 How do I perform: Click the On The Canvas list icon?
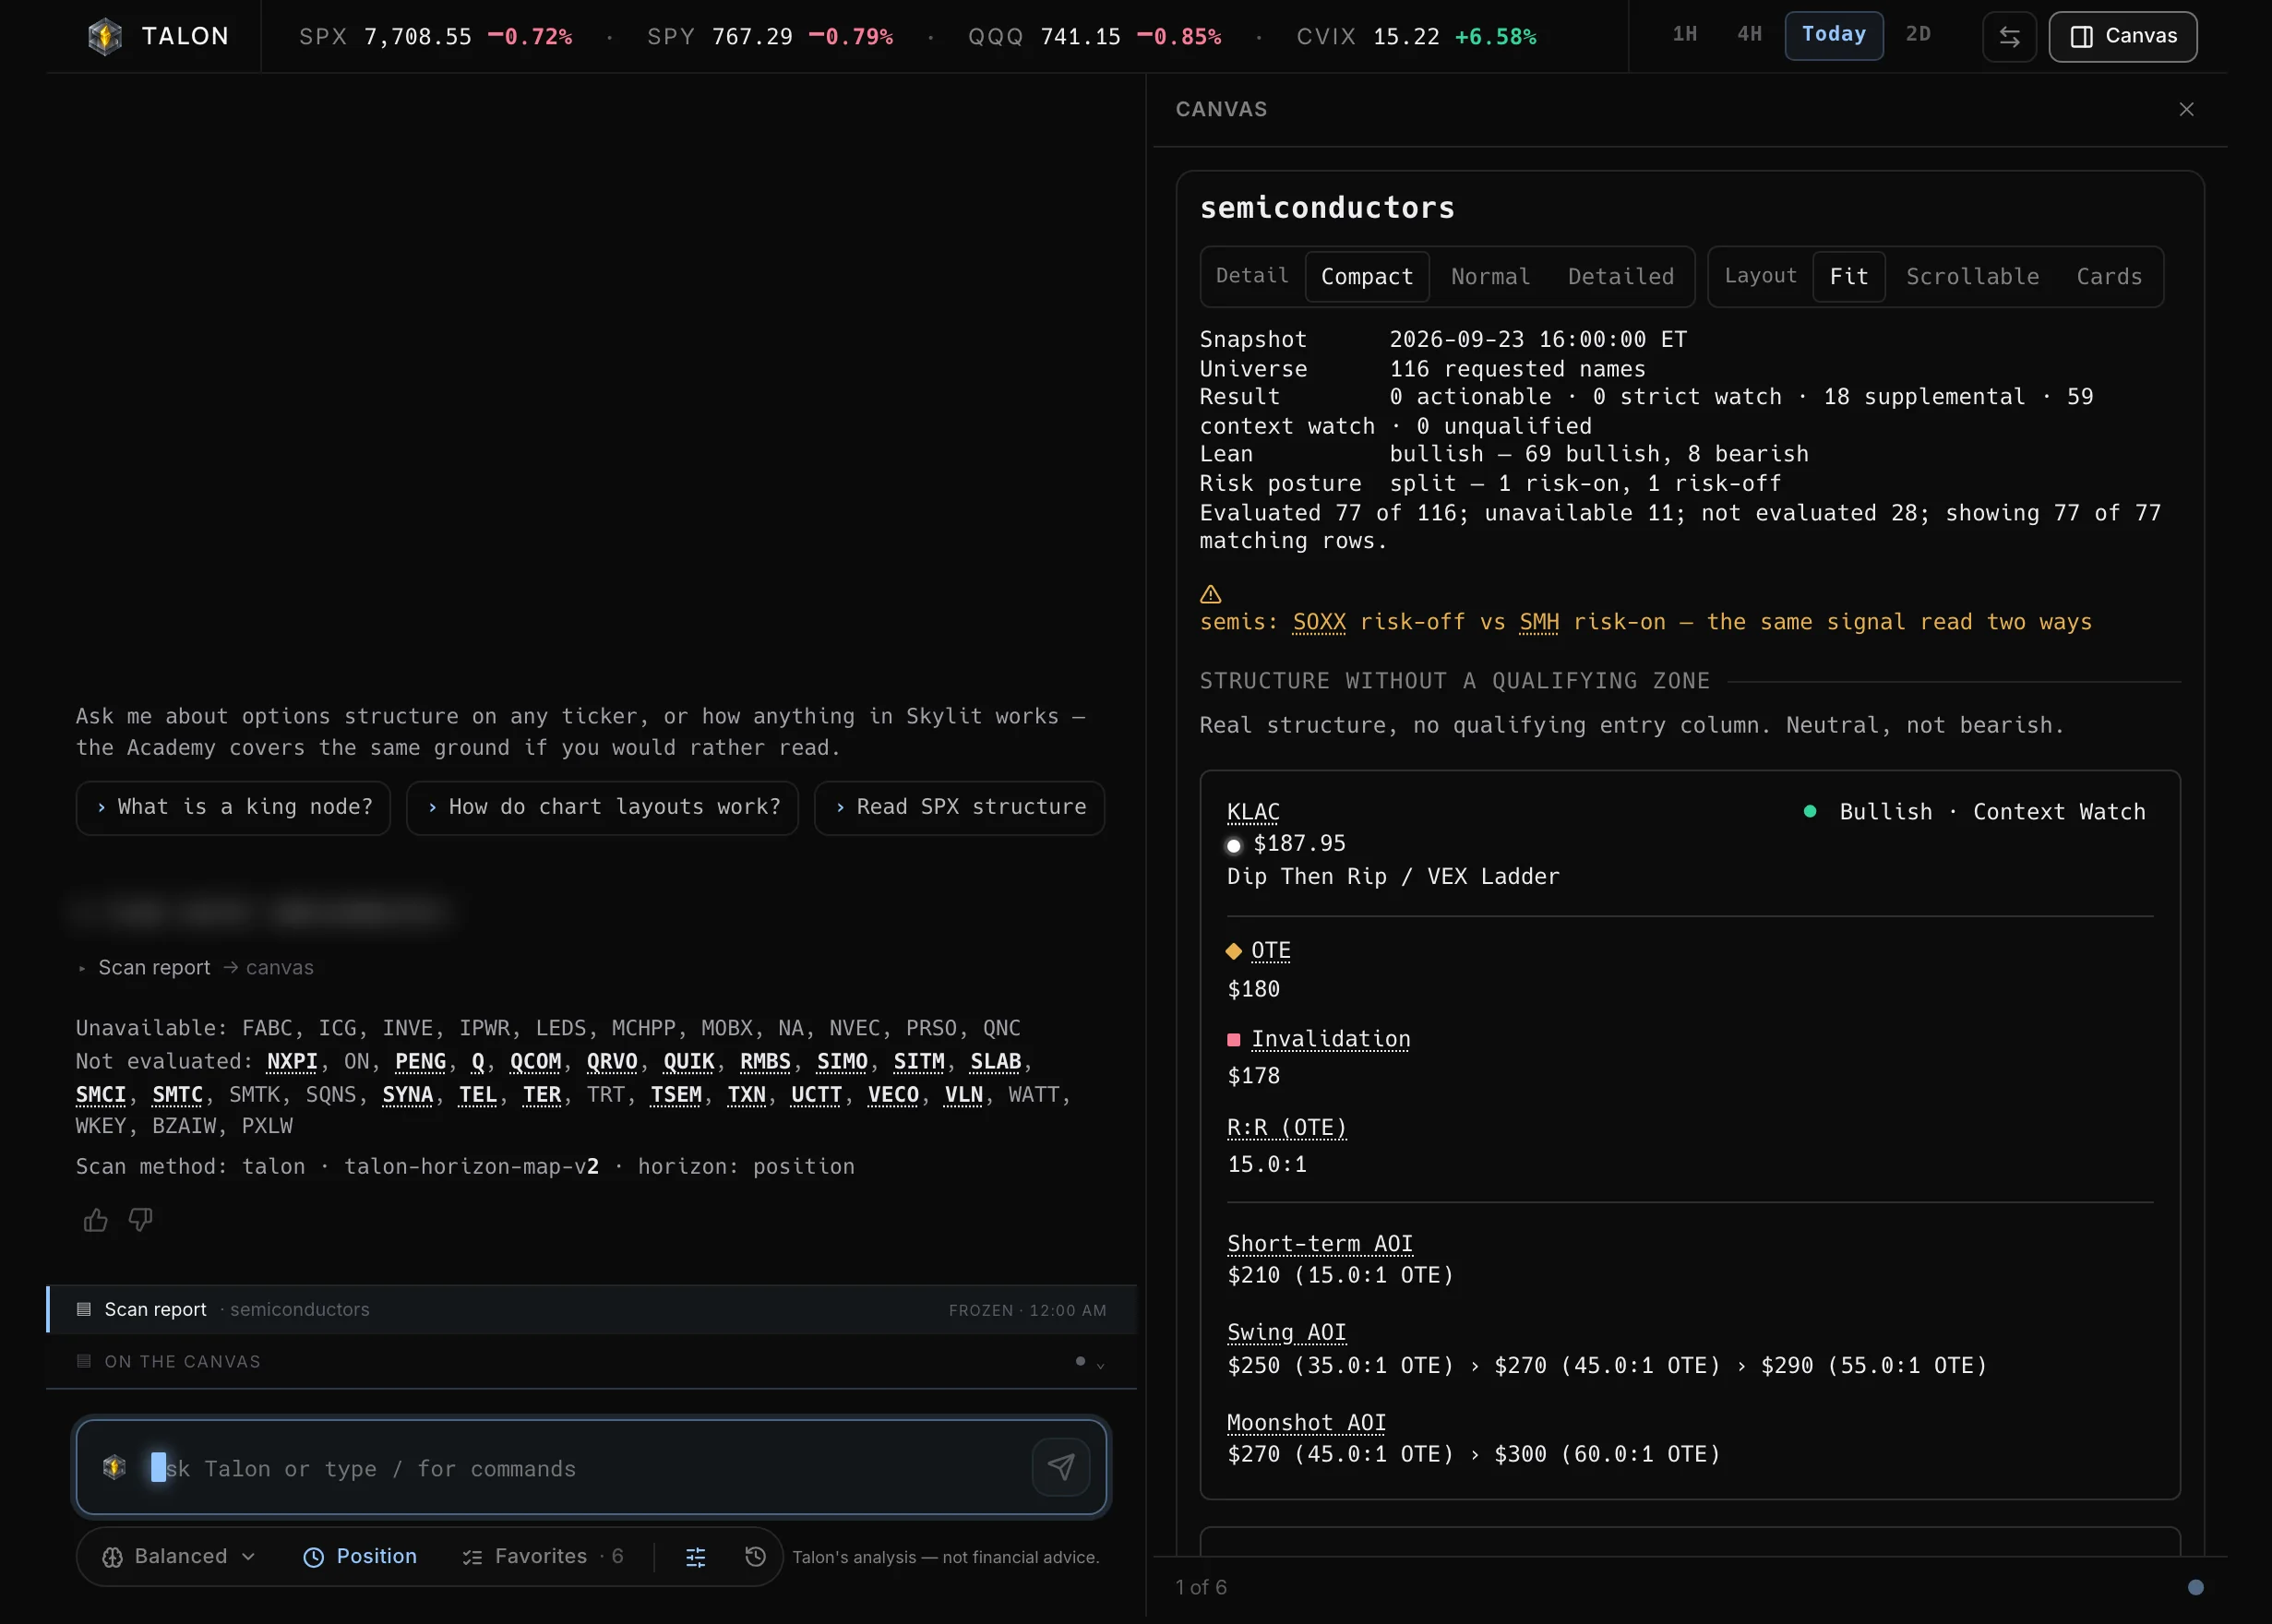[84, 1361]
